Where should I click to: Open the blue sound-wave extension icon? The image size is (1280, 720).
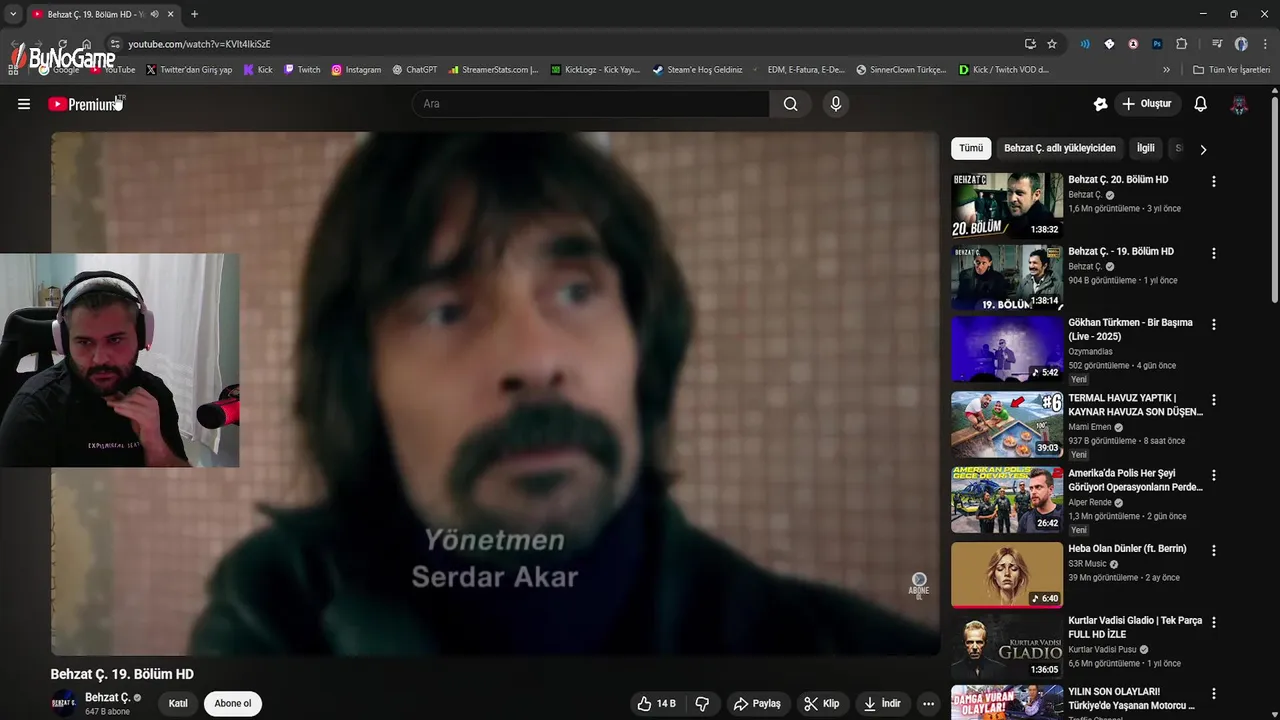point(1085,44)
